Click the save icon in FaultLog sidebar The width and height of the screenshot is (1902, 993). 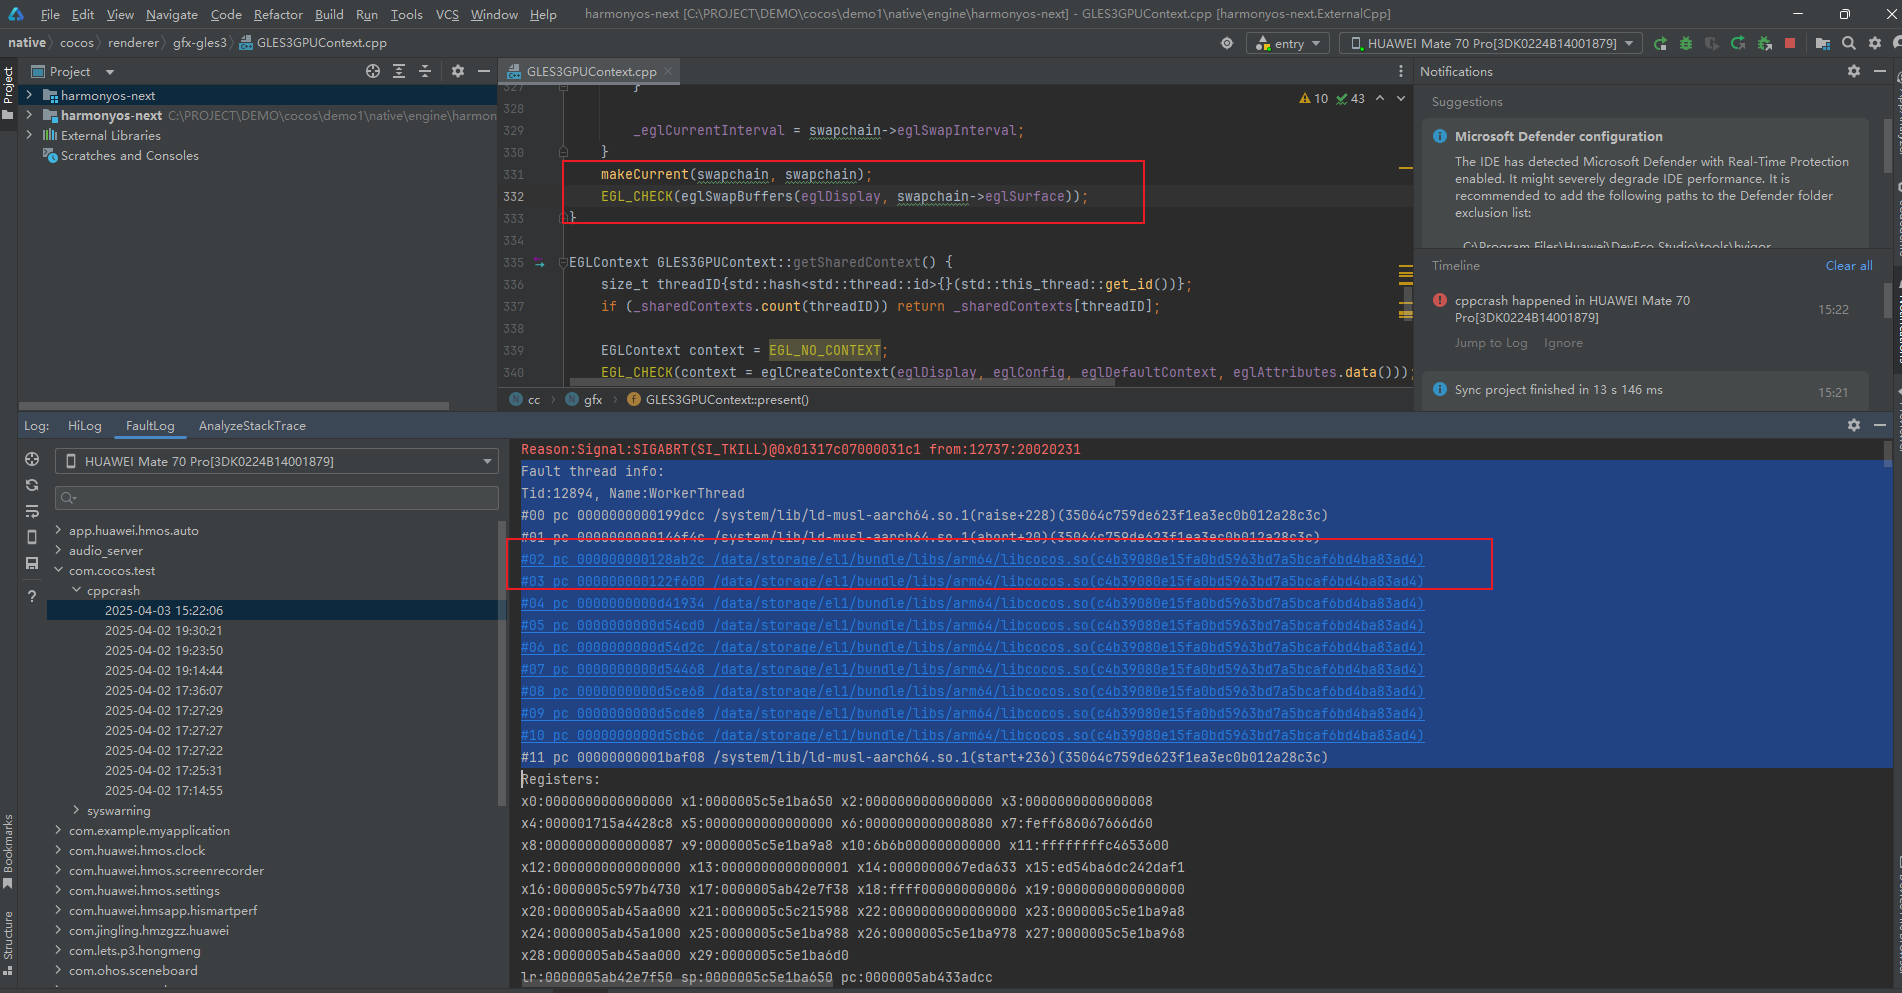point(32,563)
